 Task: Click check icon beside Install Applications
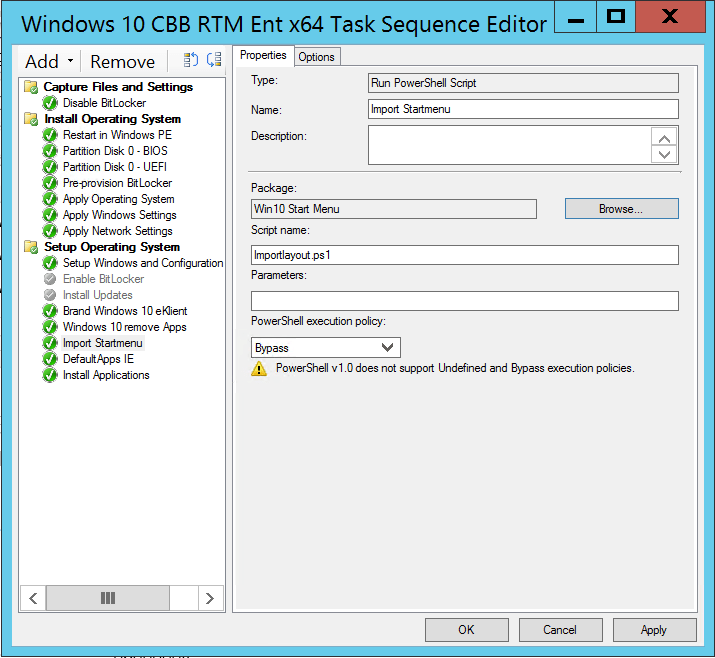click(x=50, y=375)
